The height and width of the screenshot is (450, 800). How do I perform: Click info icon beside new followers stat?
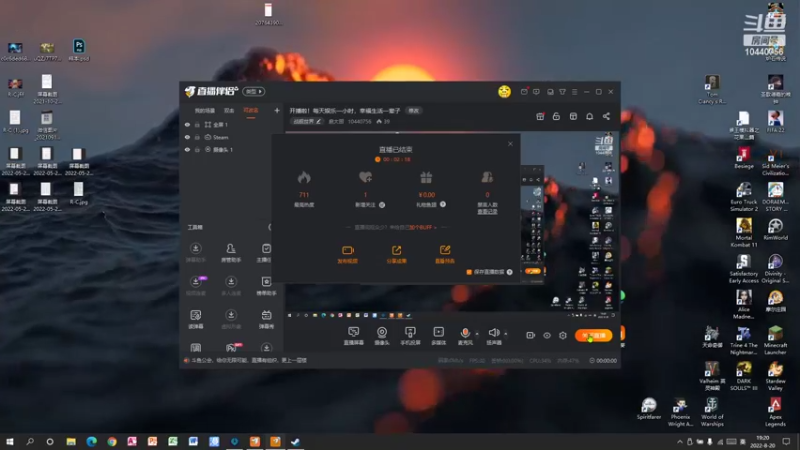click(x=382, y=205)
